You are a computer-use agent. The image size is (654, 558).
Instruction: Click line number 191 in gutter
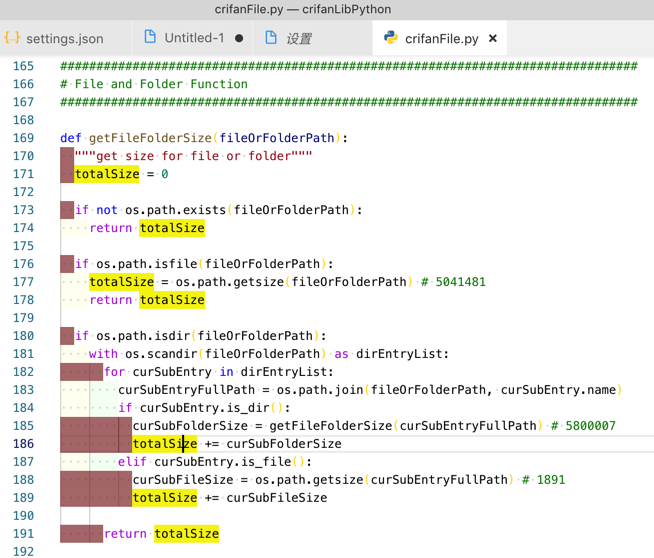tap(23, 534)
